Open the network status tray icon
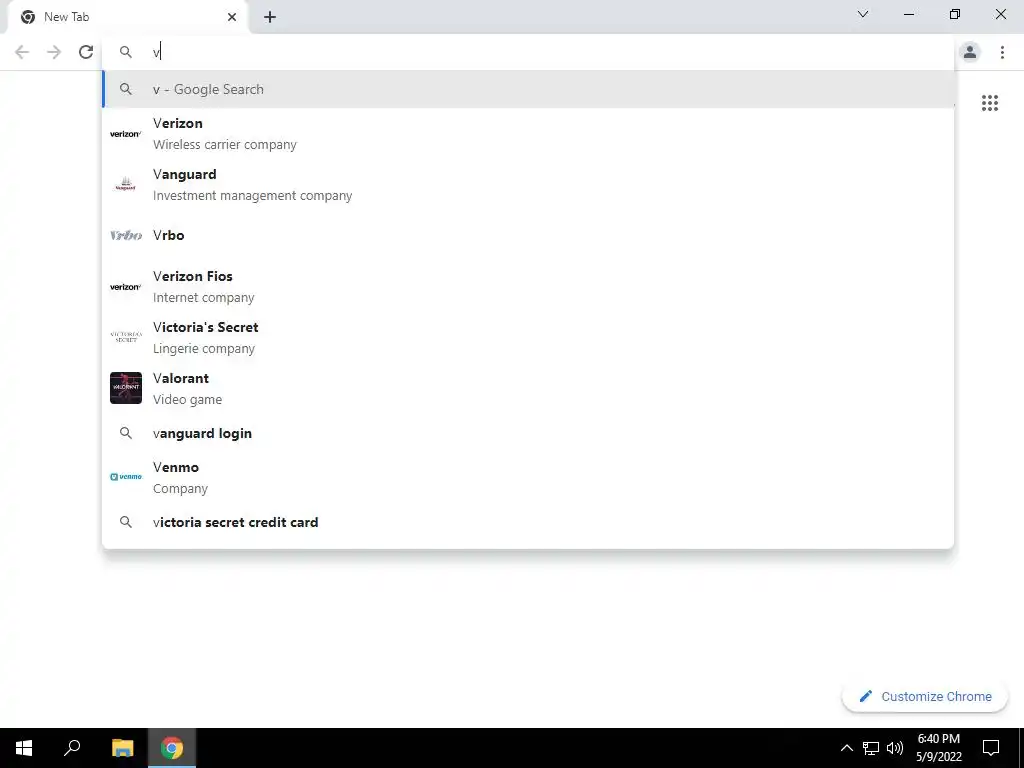 click(x=871, y=748)
